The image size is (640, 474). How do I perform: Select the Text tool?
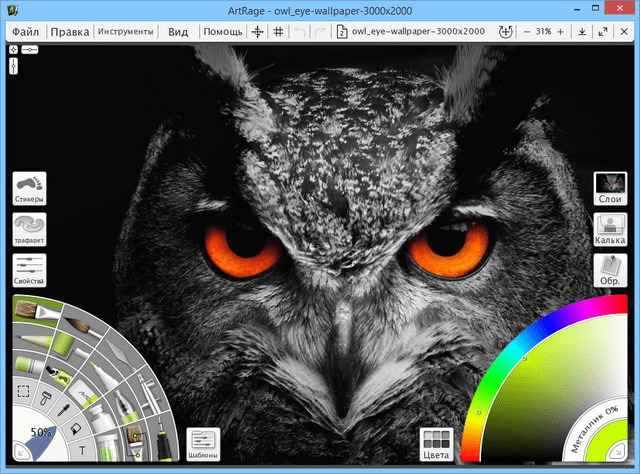[82, 450]
